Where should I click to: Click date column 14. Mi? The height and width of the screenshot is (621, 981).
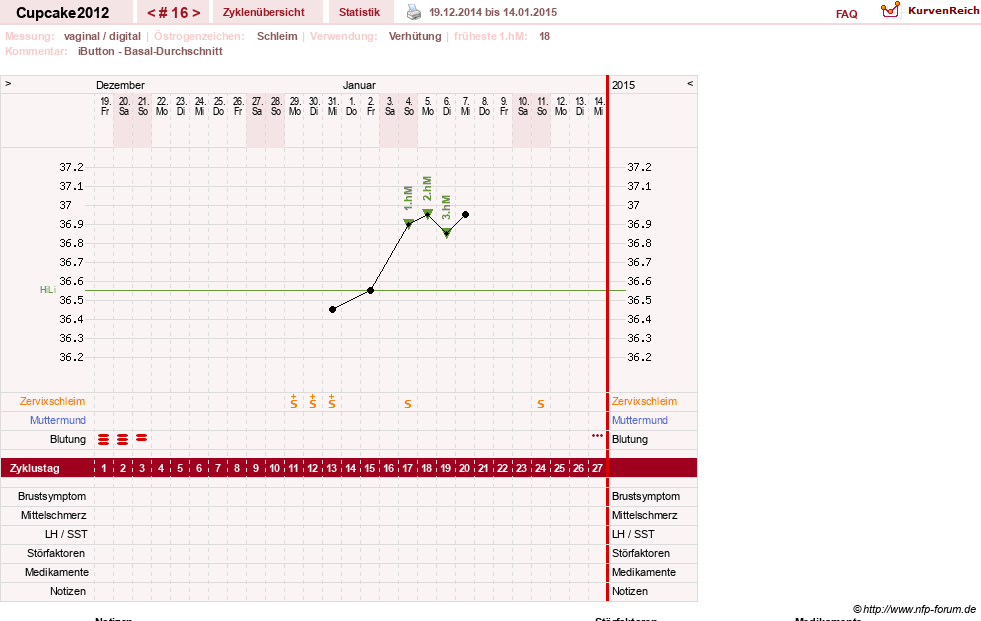tap(599, 106)
